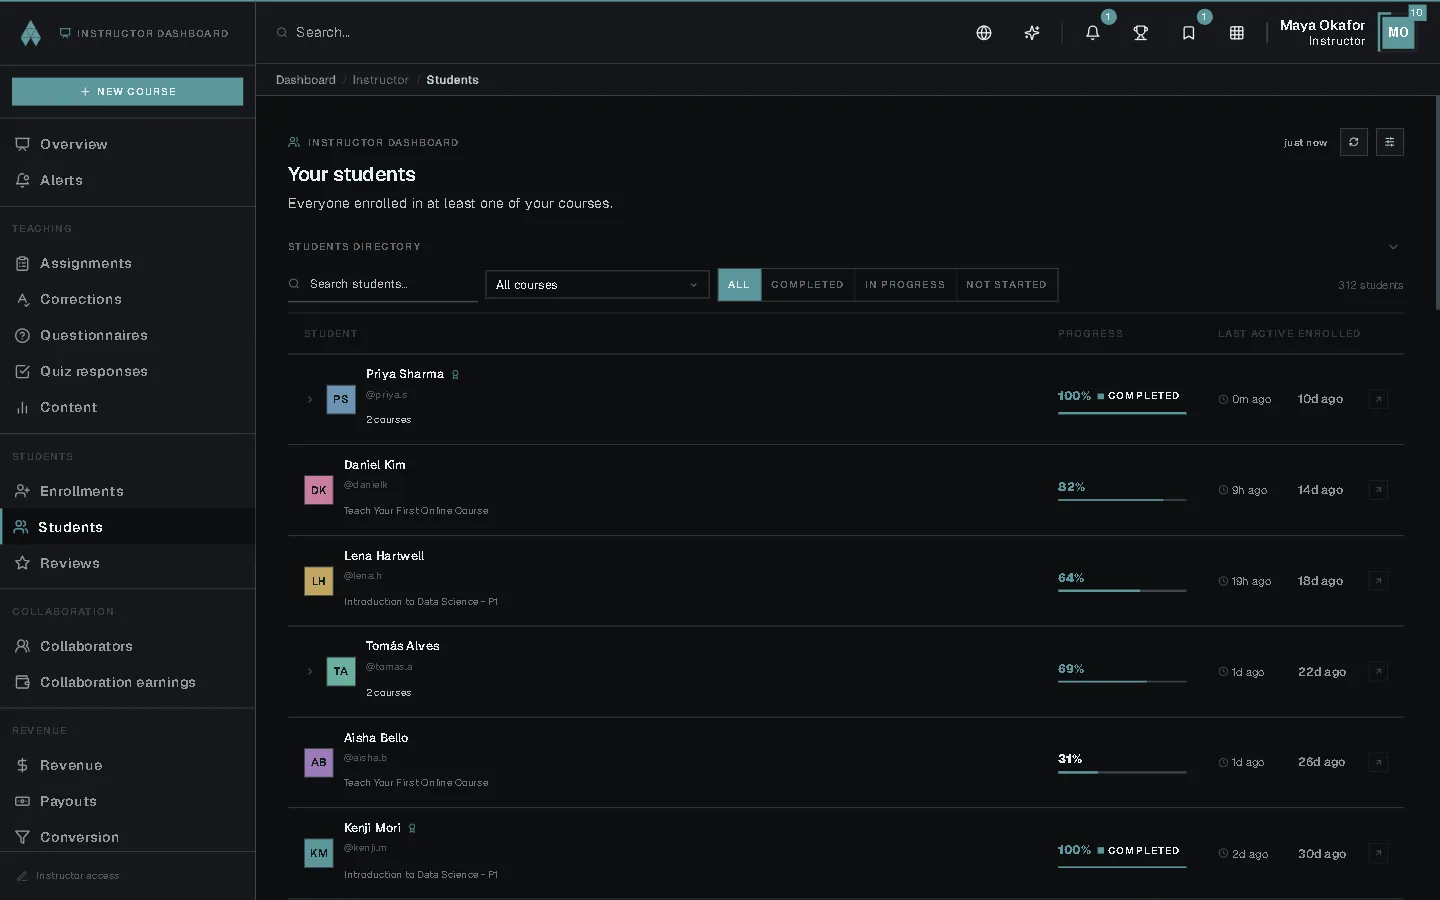Open Priya Sharma's profile arrow icon
This screenshot has width=1440, height=900.
point(1378,399)
